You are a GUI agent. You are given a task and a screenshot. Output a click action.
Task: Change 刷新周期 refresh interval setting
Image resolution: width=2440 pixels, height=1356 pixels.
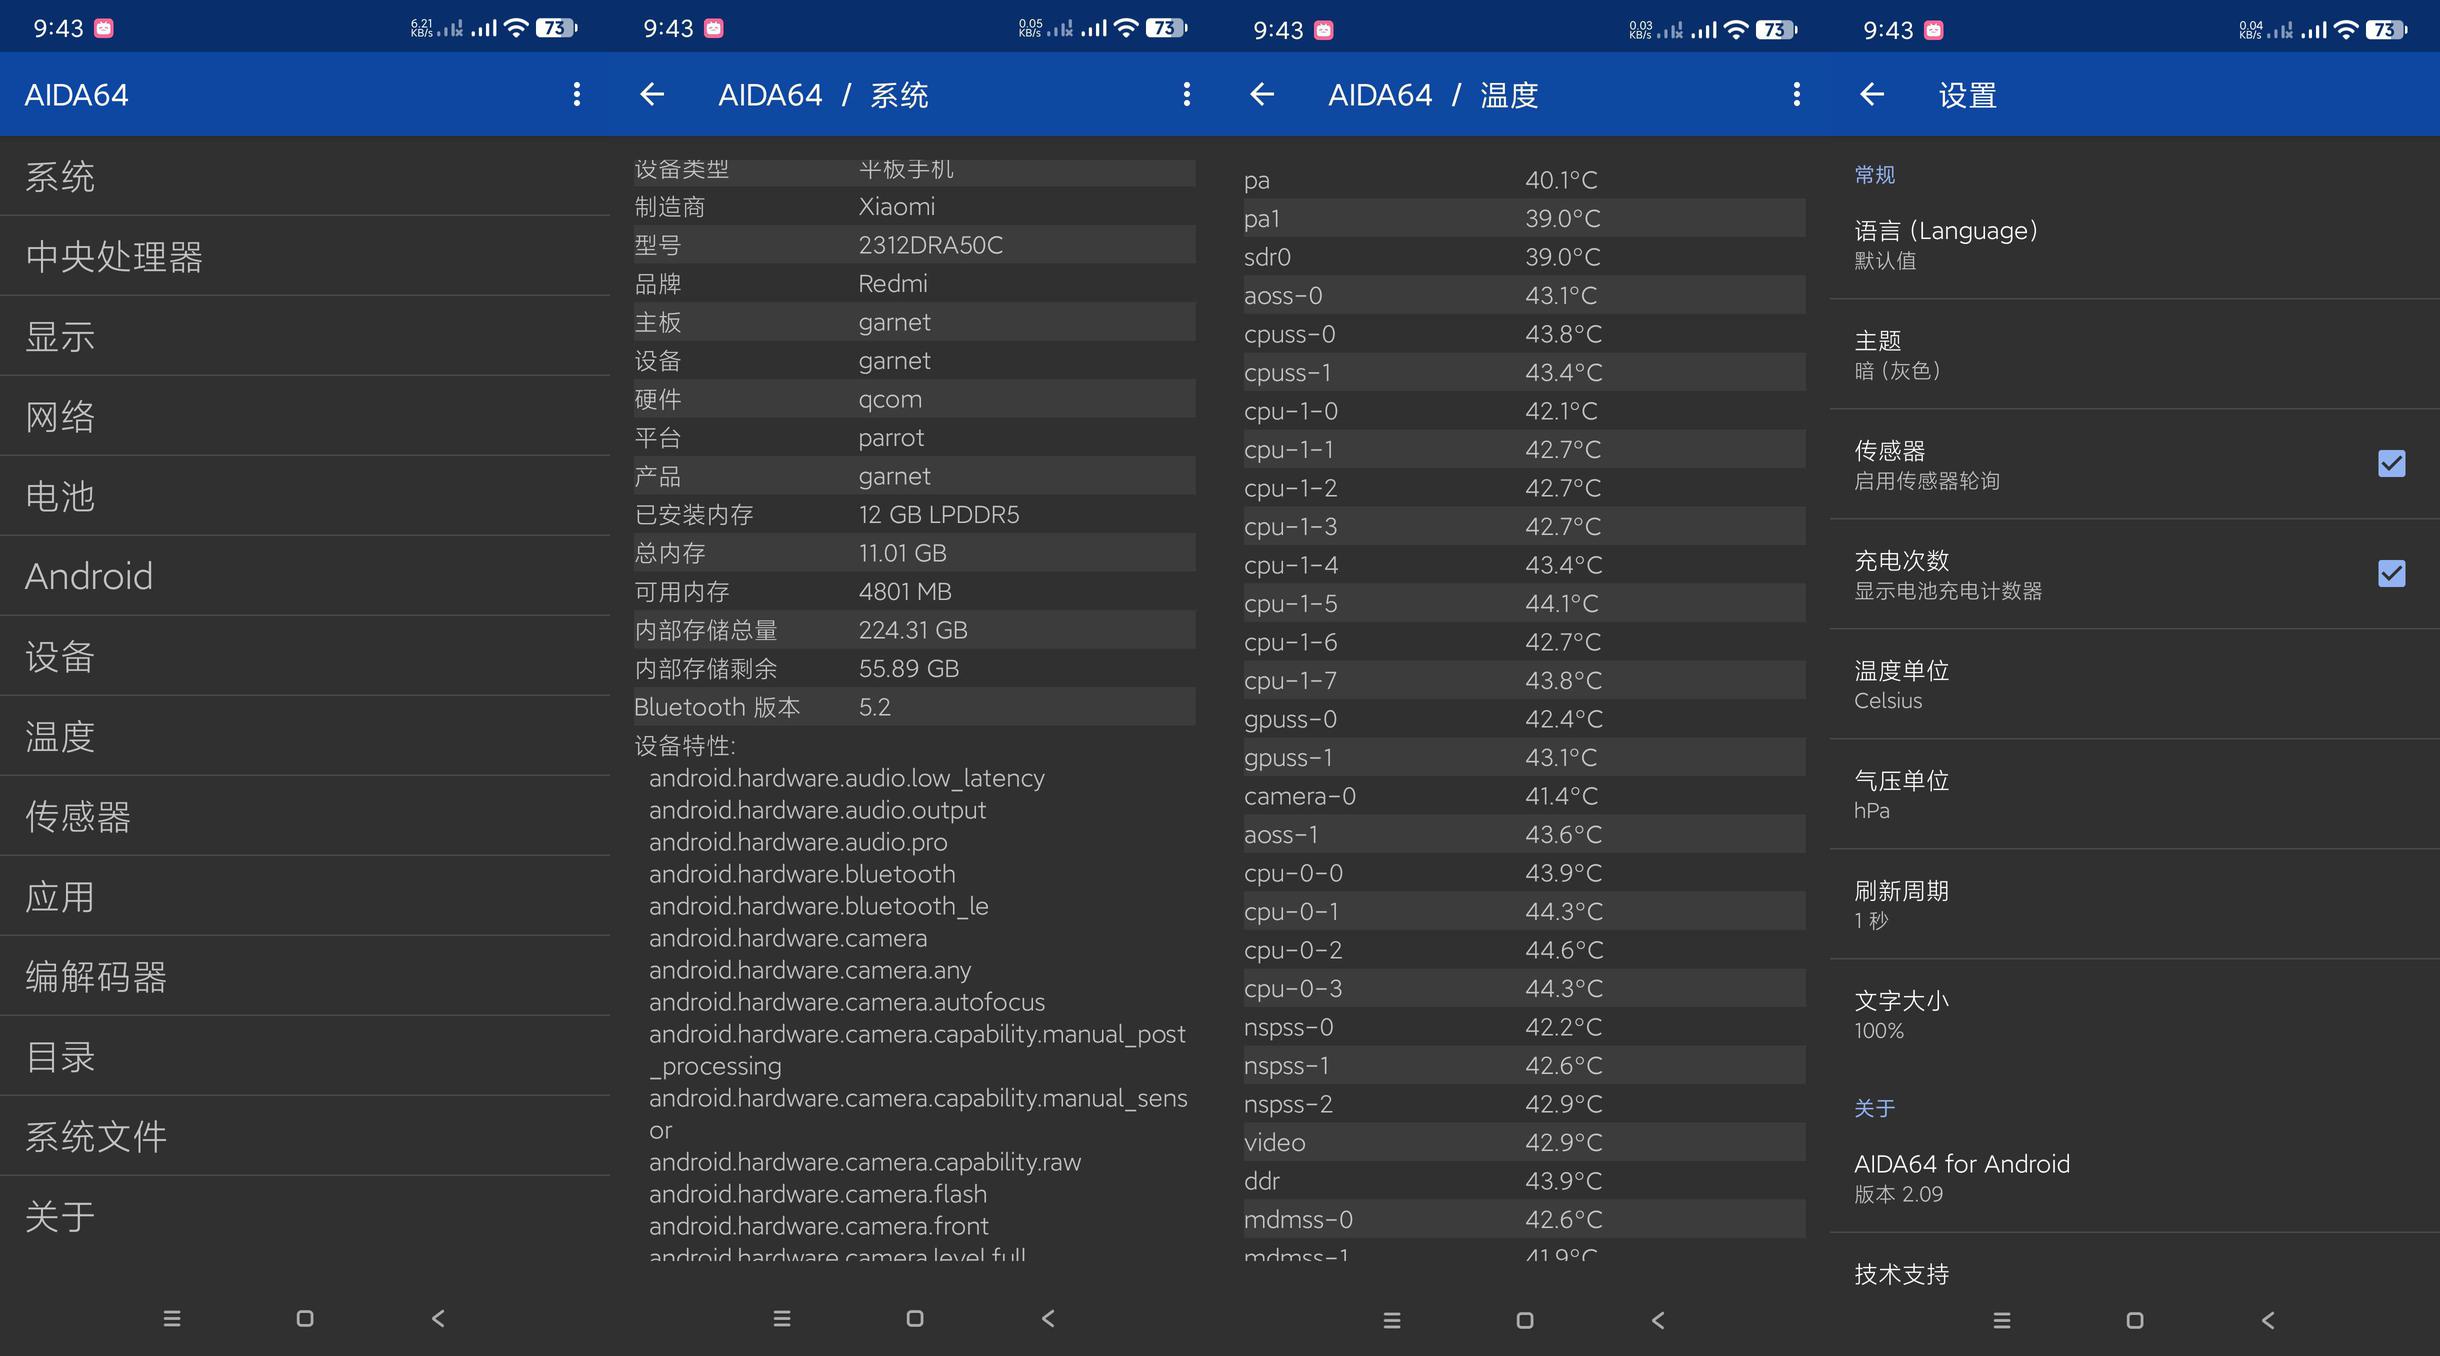[x=2135, y=904]
